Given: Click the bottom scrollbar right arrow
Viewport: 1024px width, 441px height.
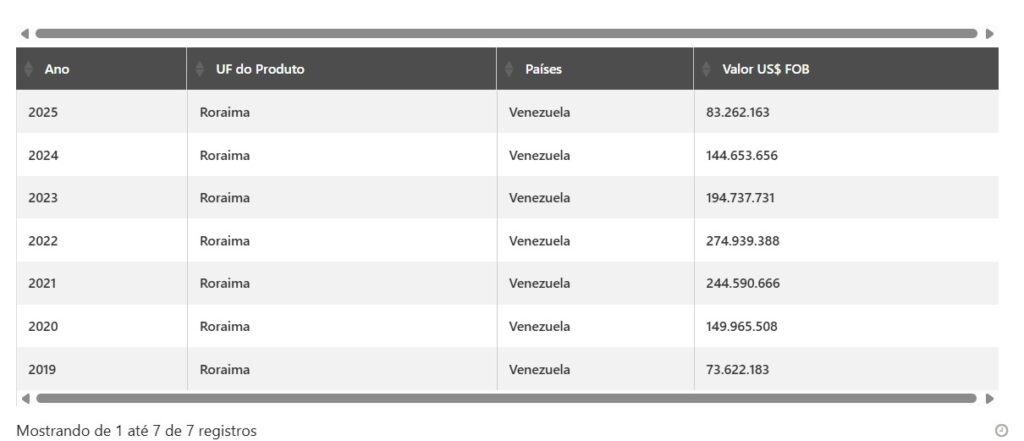Looking at the screenshot, I should pyautogui.click(x=989, y=398).
